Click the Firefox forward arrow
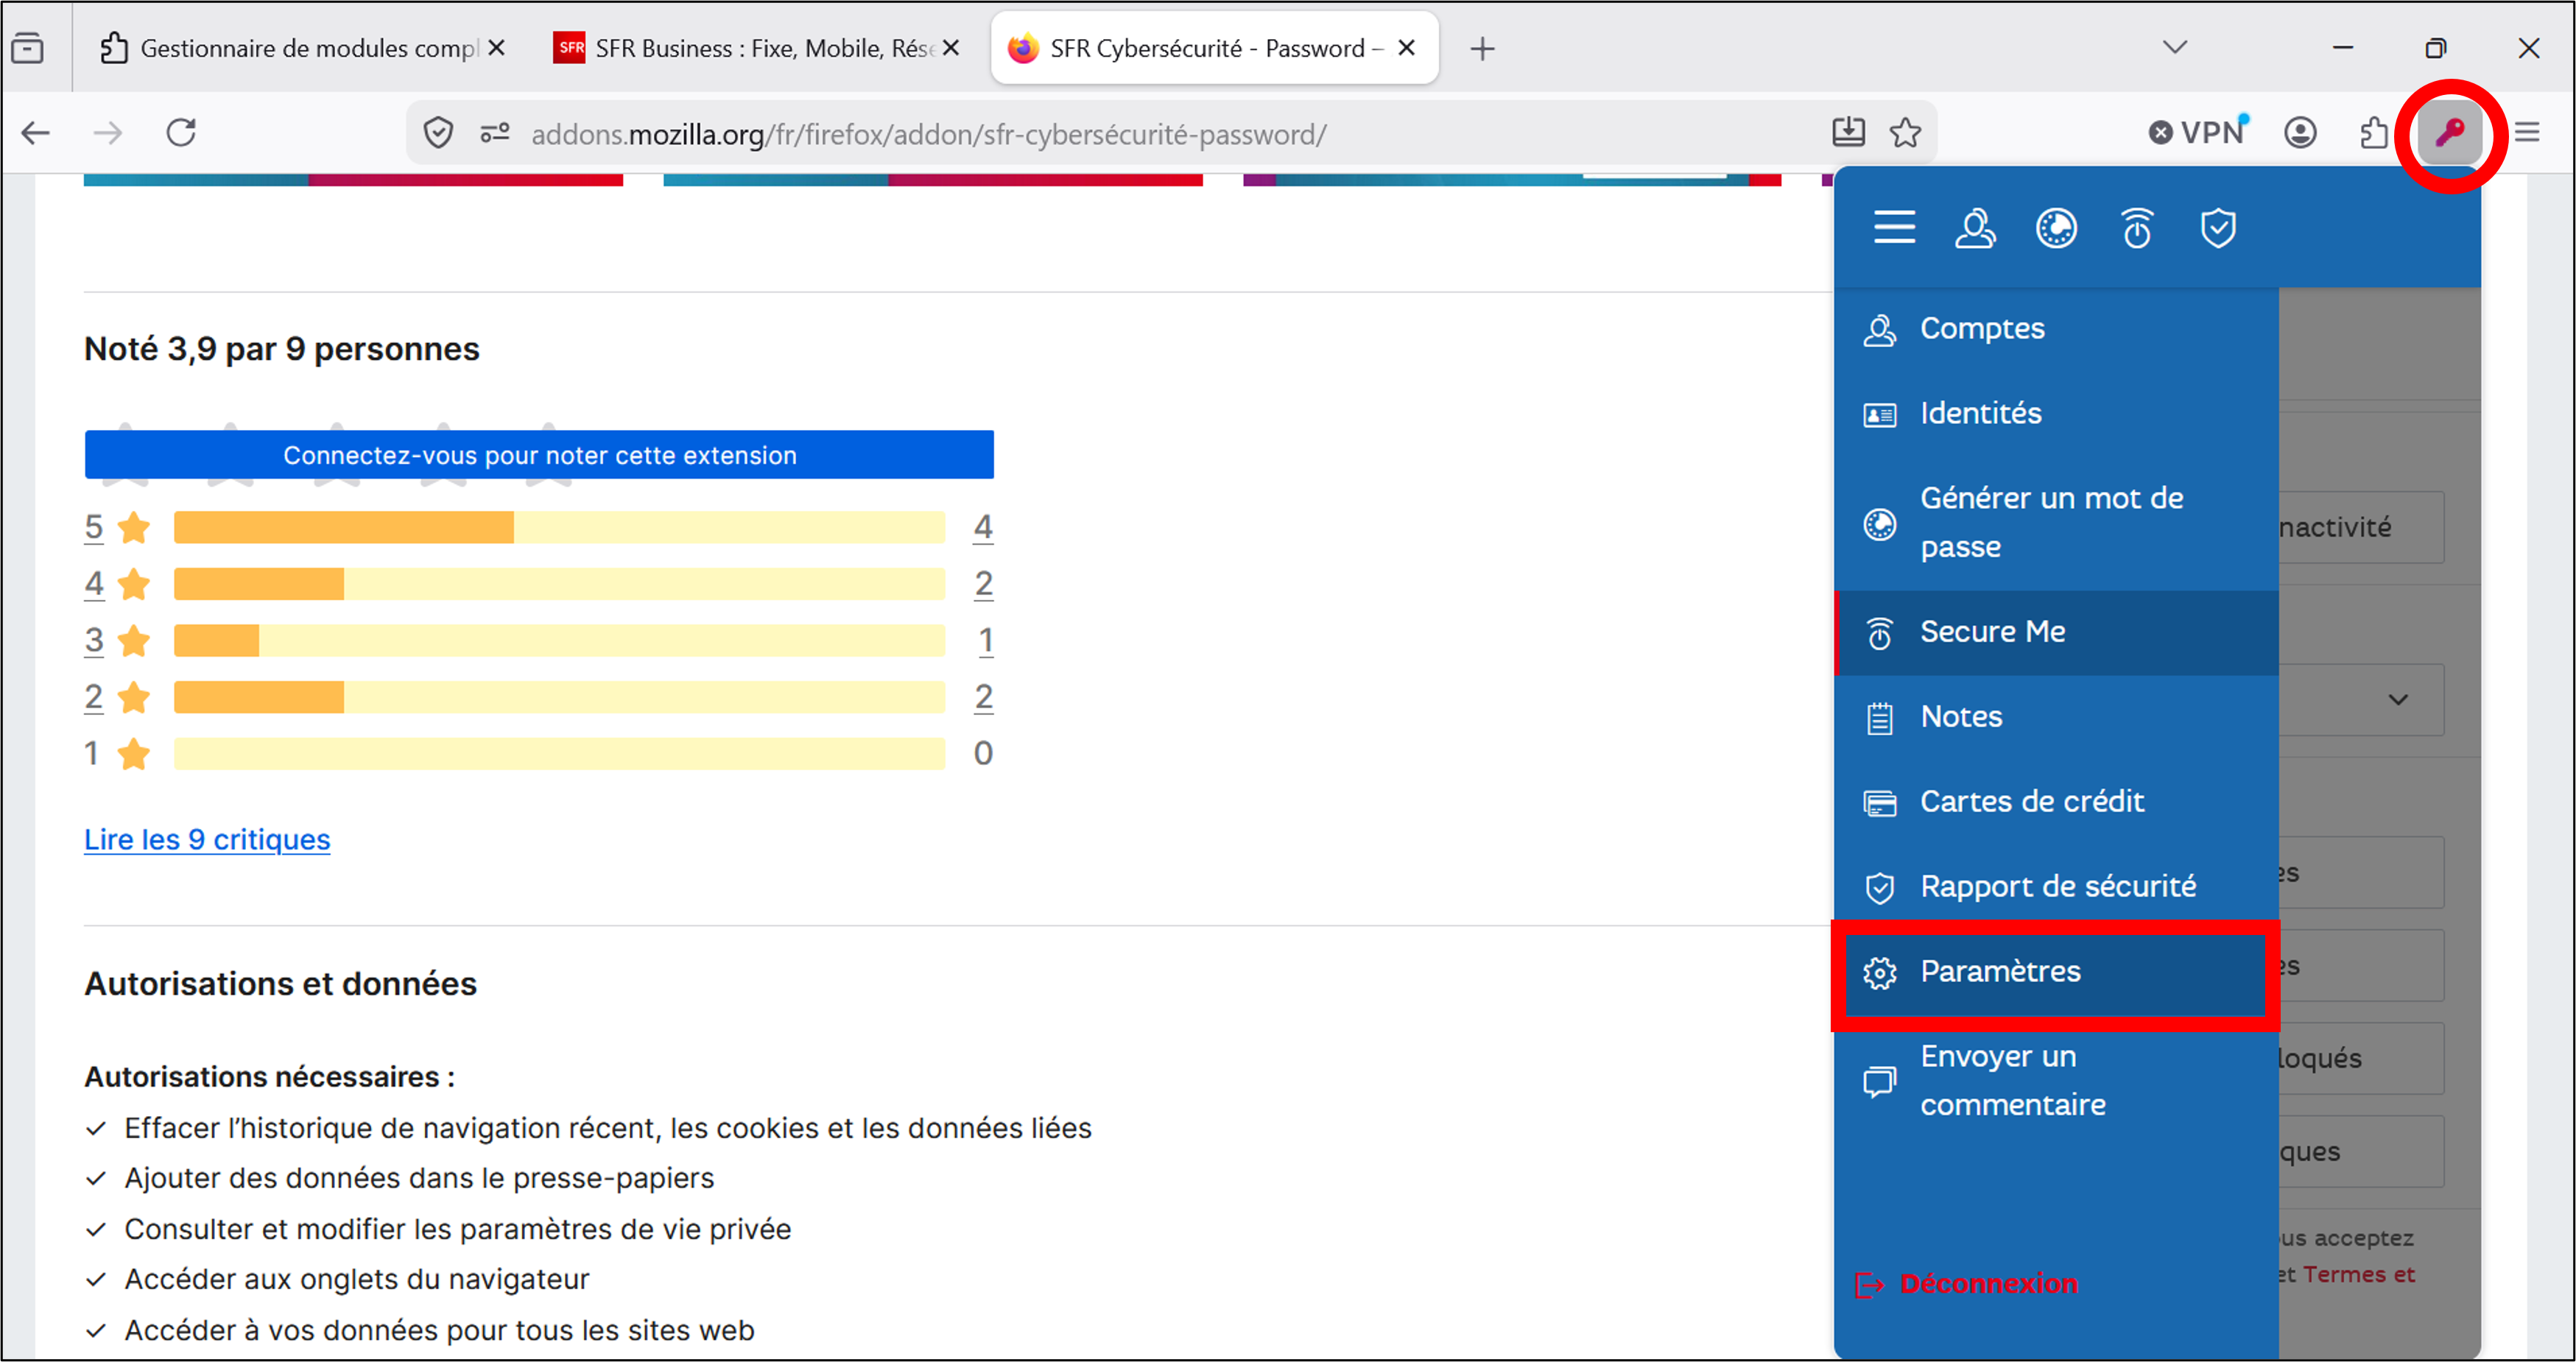Image resolution: width=2576 pixels, height=1362 pixels. [x=107, y=133]
